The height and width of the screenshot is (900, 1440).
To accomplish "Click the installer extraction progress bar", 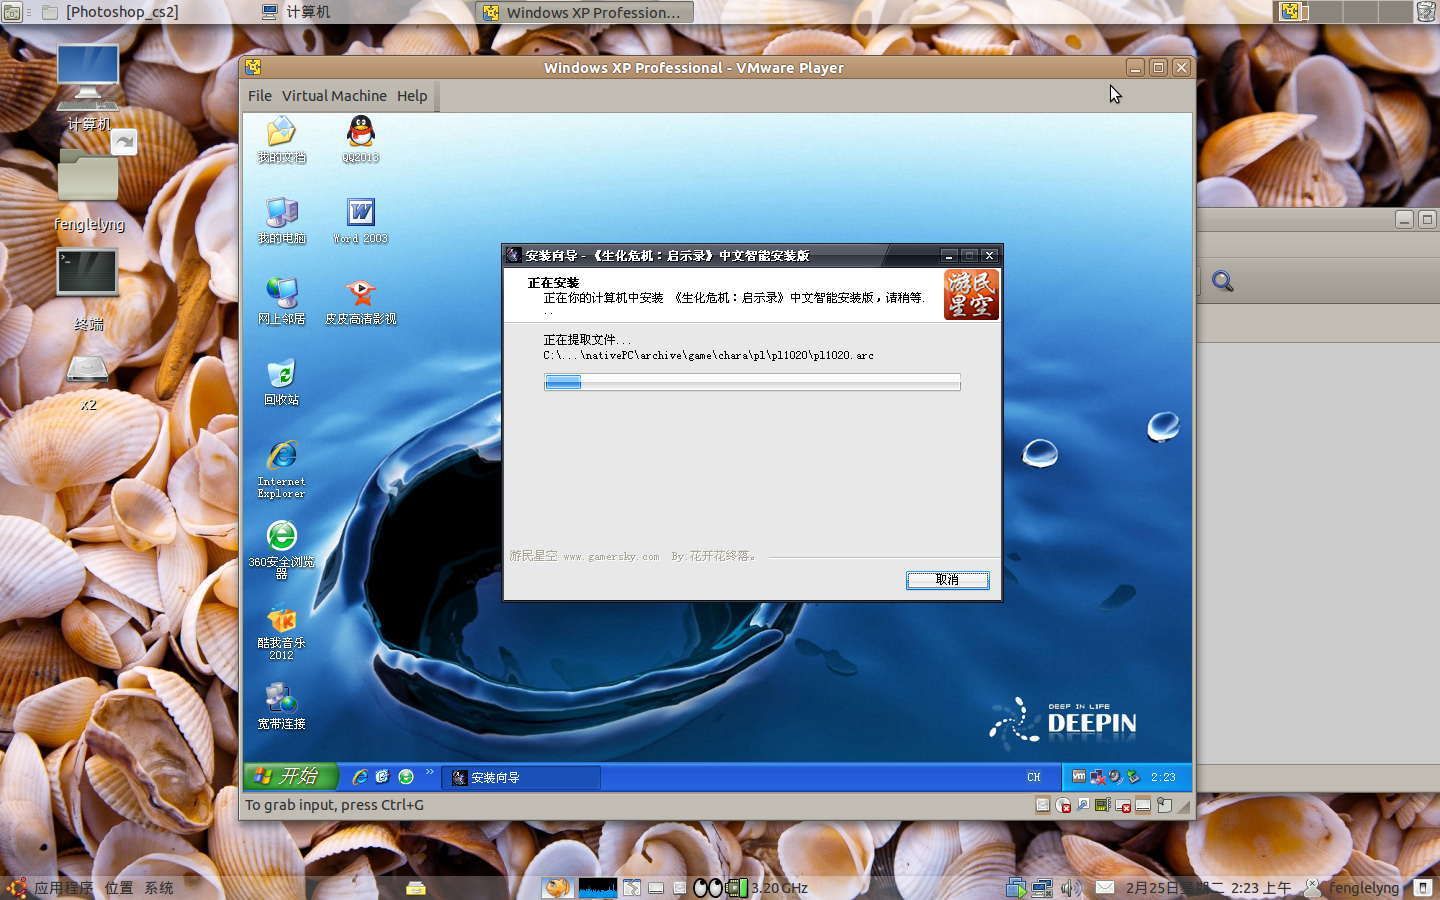I will 752,382.
